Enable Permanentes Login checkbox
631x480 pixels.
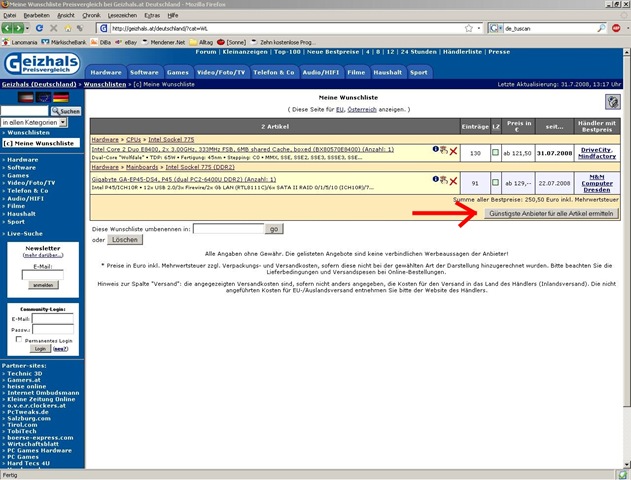(x=19, y=340)
